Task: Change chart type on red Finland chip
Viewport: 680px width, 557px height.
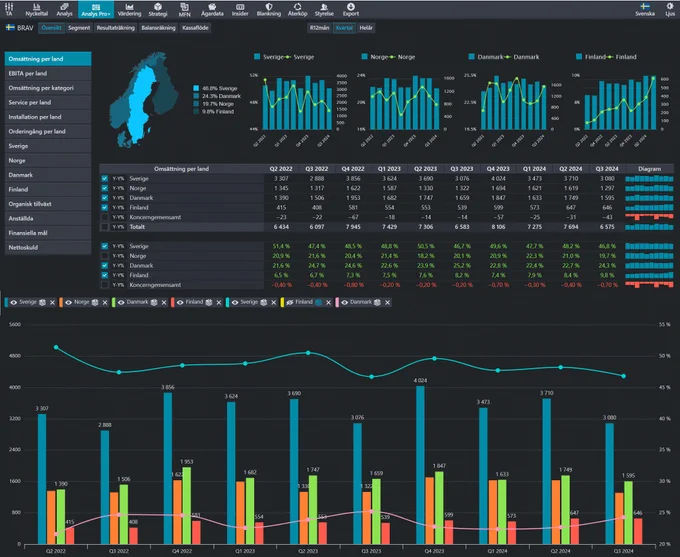Action: (209, 302)
